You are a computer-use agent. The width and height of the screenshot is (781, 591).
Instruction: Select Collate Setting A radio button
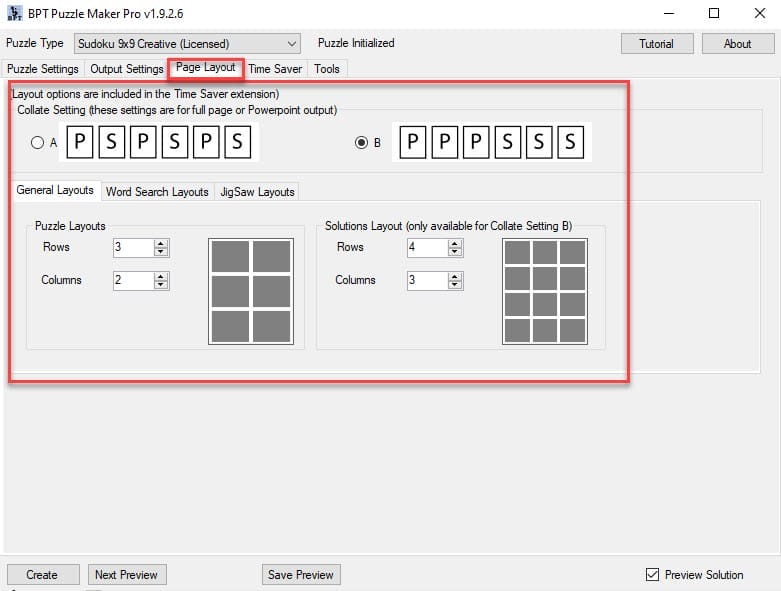pos(37,143)
